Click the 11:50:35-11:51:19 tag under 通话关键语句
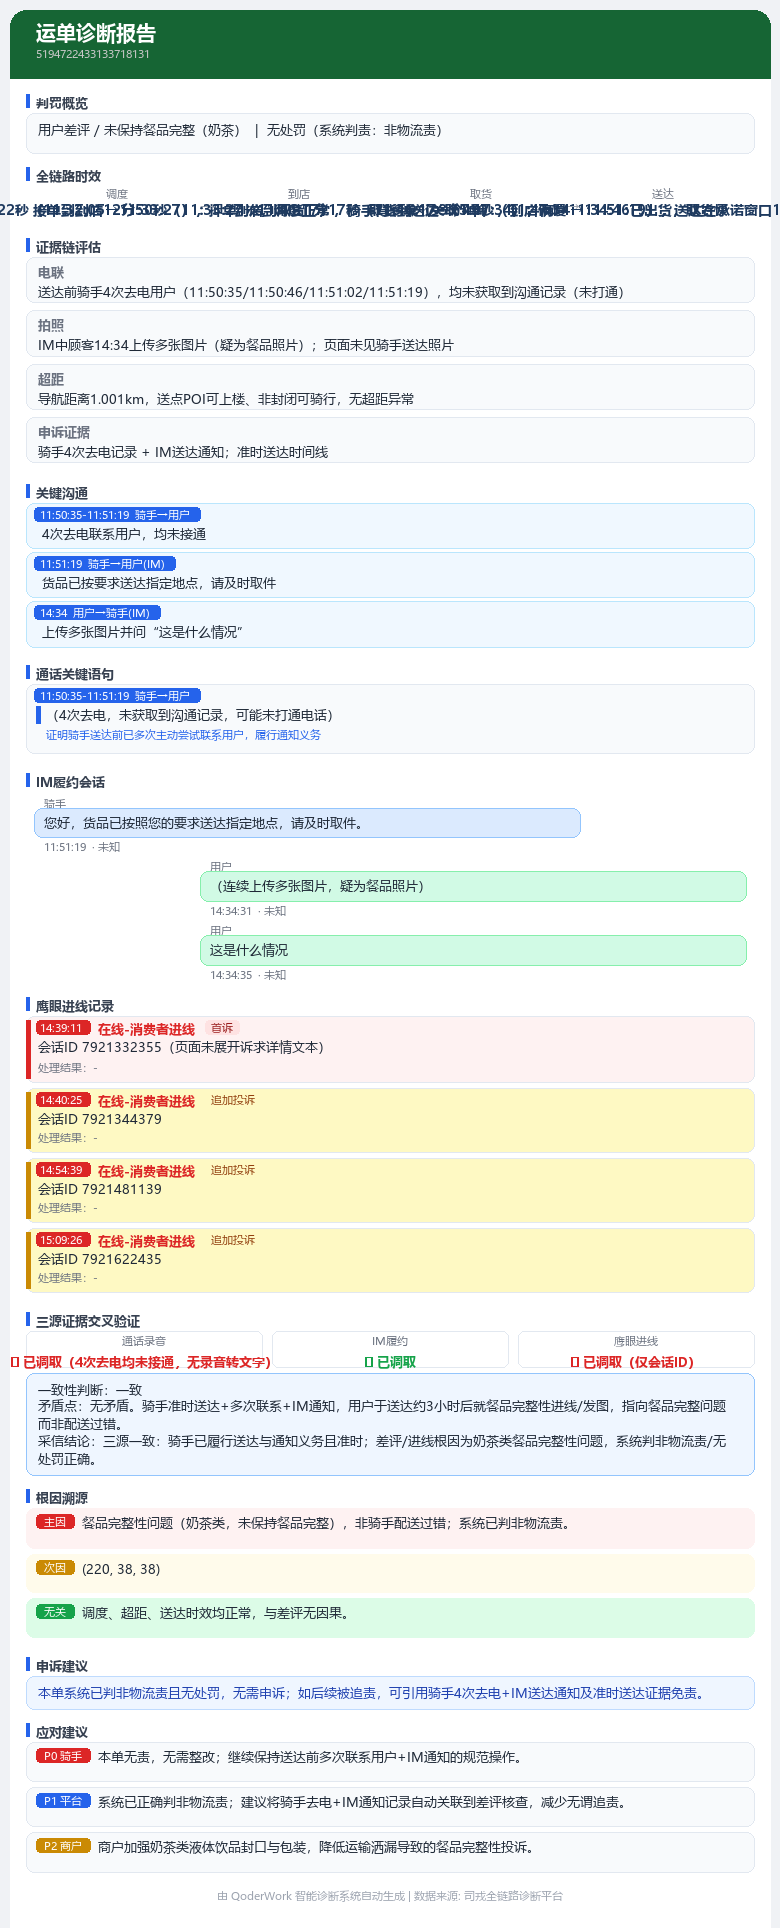This screenshot has width=780, height=1928. pos(117,696)
